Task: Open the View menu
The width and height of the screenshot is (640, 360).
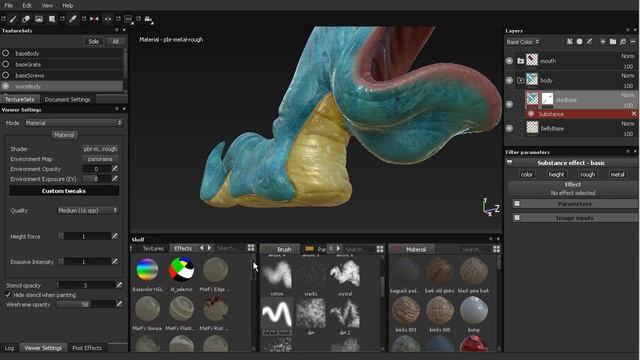Action: pos(47,5)
